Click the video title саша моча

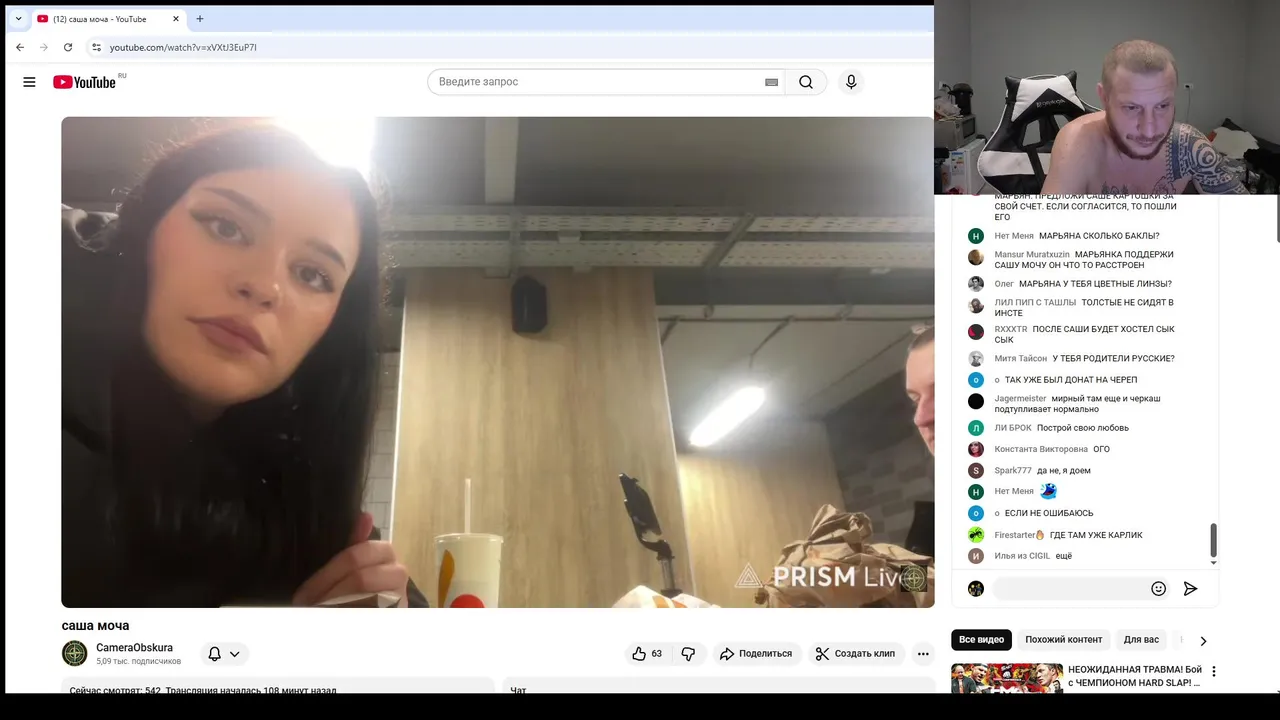[x=95, y=626]
